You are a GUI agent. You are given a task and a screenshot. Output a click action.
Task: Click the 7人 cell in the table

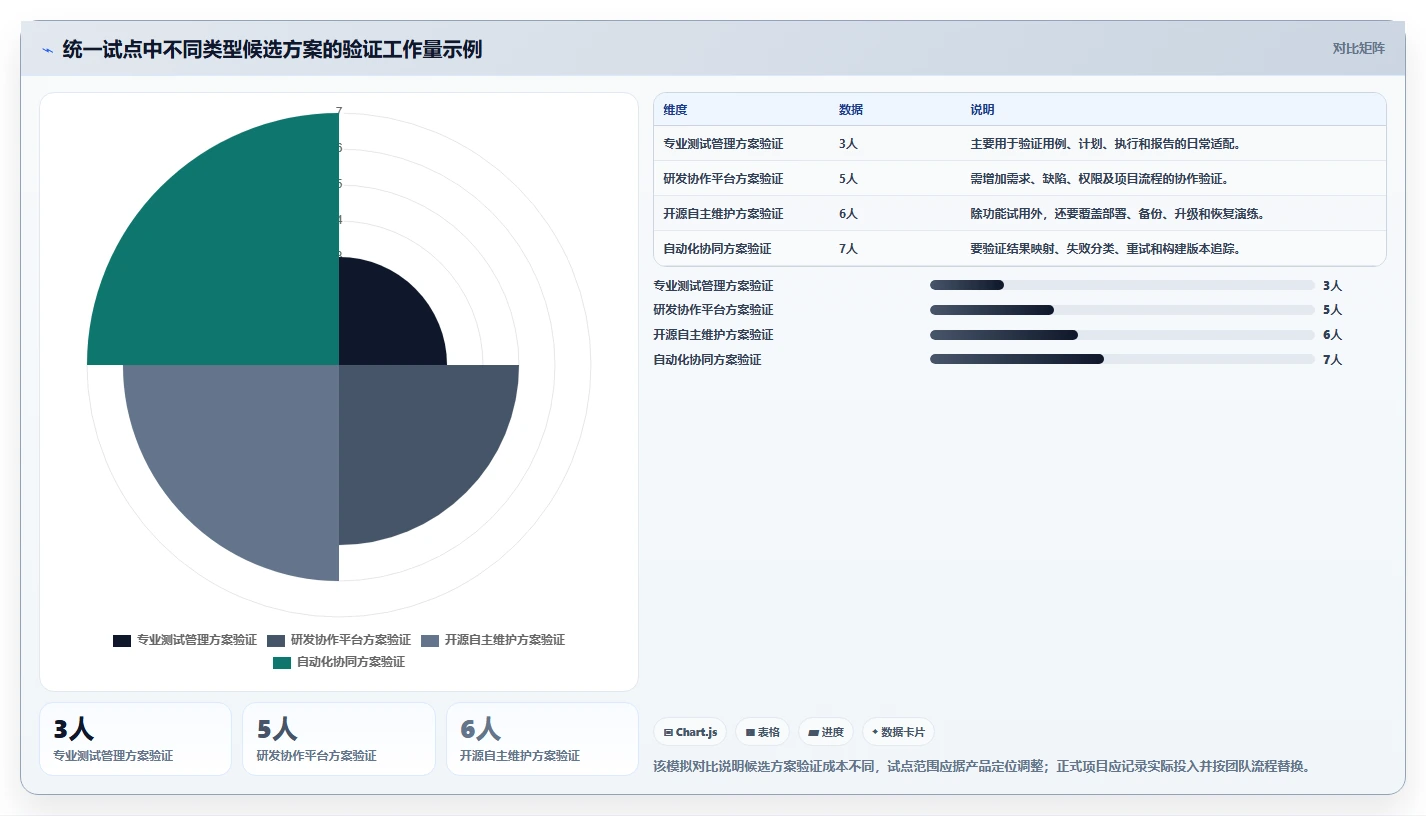click(x=848, y=249)
